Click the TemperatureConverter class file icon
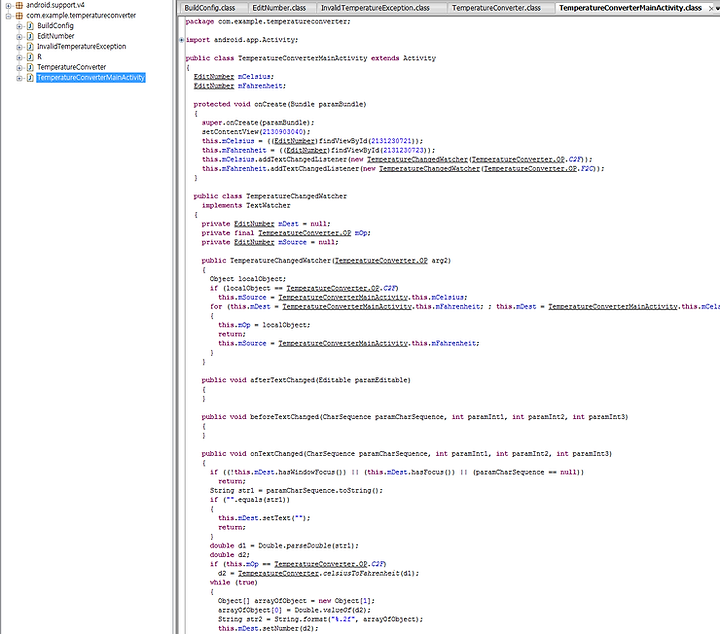720x634 pixels. coord(30,67)
